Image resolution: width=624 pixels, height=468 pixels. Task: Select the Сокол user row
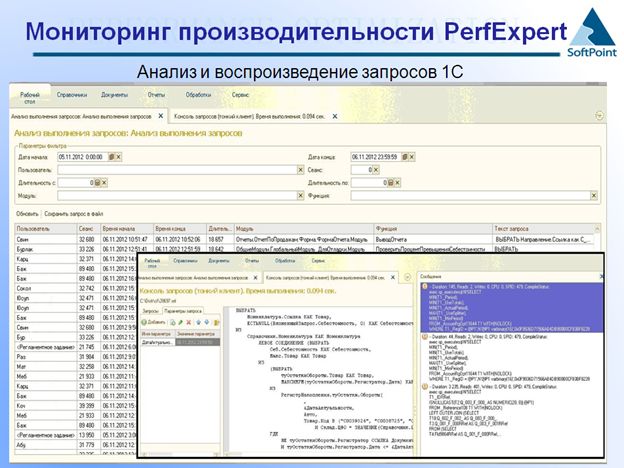[76, 288]
